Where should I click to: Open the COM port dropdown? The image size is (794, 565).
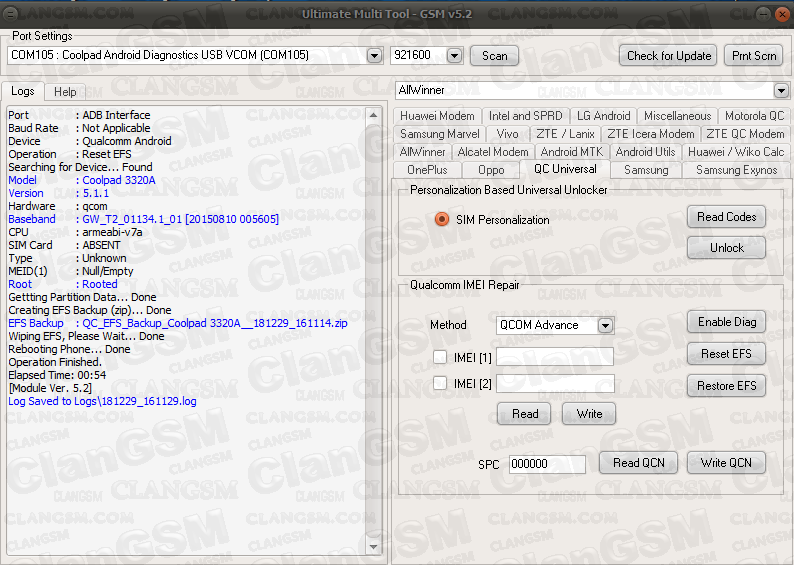click(x=374, y=55)
